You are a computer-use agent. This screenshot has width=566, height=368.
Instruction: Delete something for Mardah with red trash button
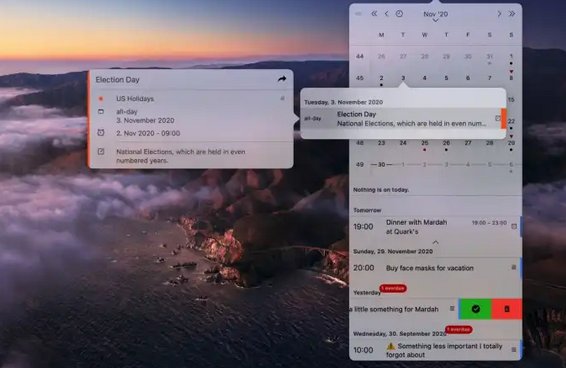[x=507, y=309]
